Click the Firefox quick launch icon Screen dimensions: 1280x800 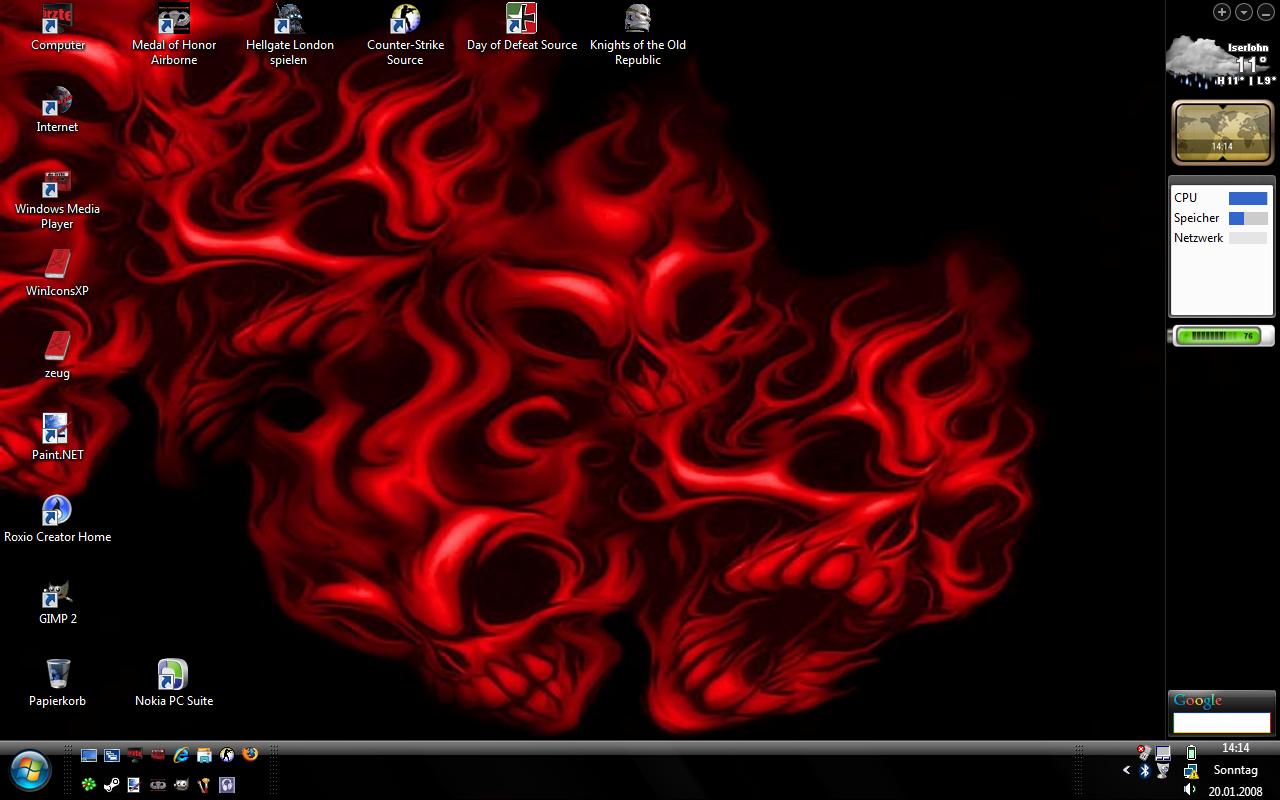(x=250, y=755)
